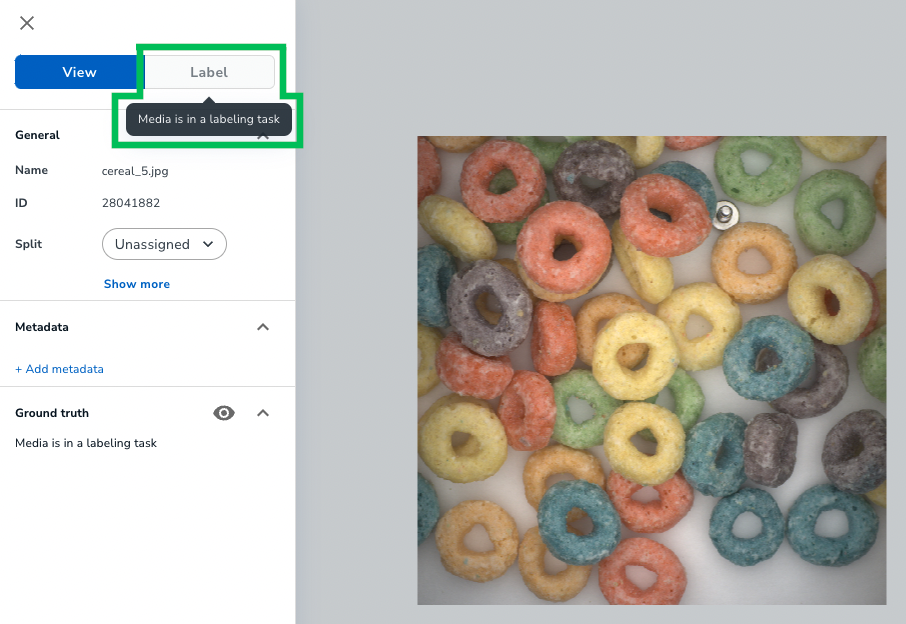Click the Ground truth section header

(51, 413)
